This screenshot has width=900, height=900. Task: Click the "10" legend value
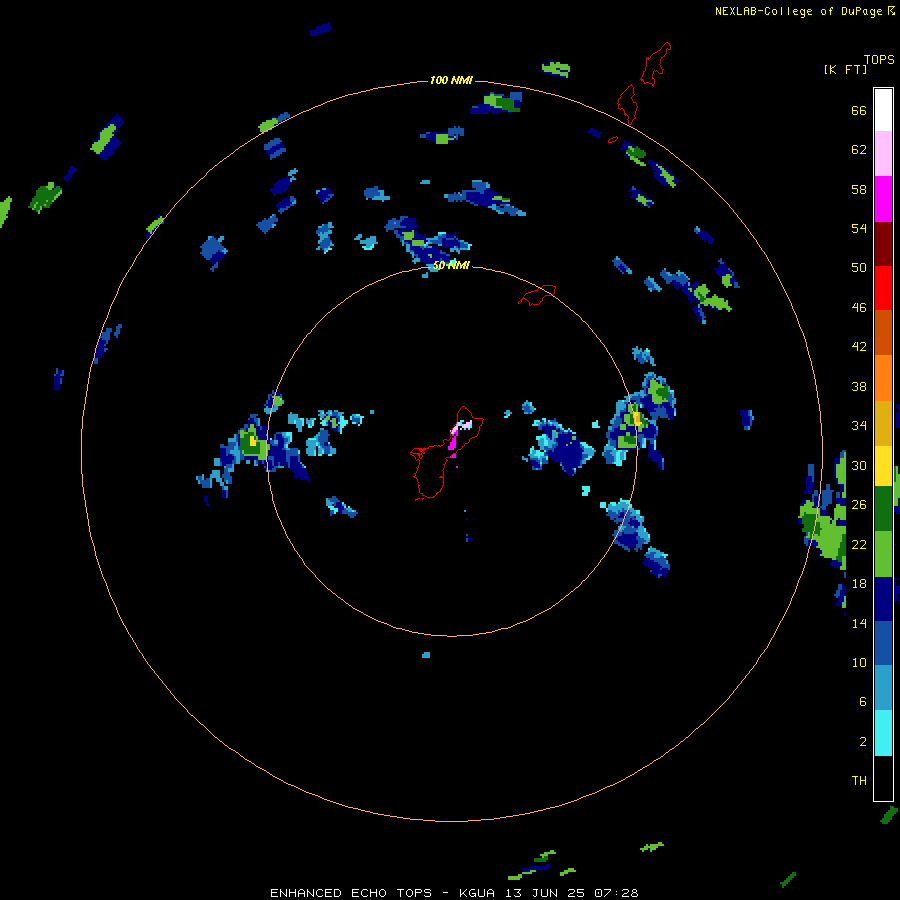tap(859, 662)
